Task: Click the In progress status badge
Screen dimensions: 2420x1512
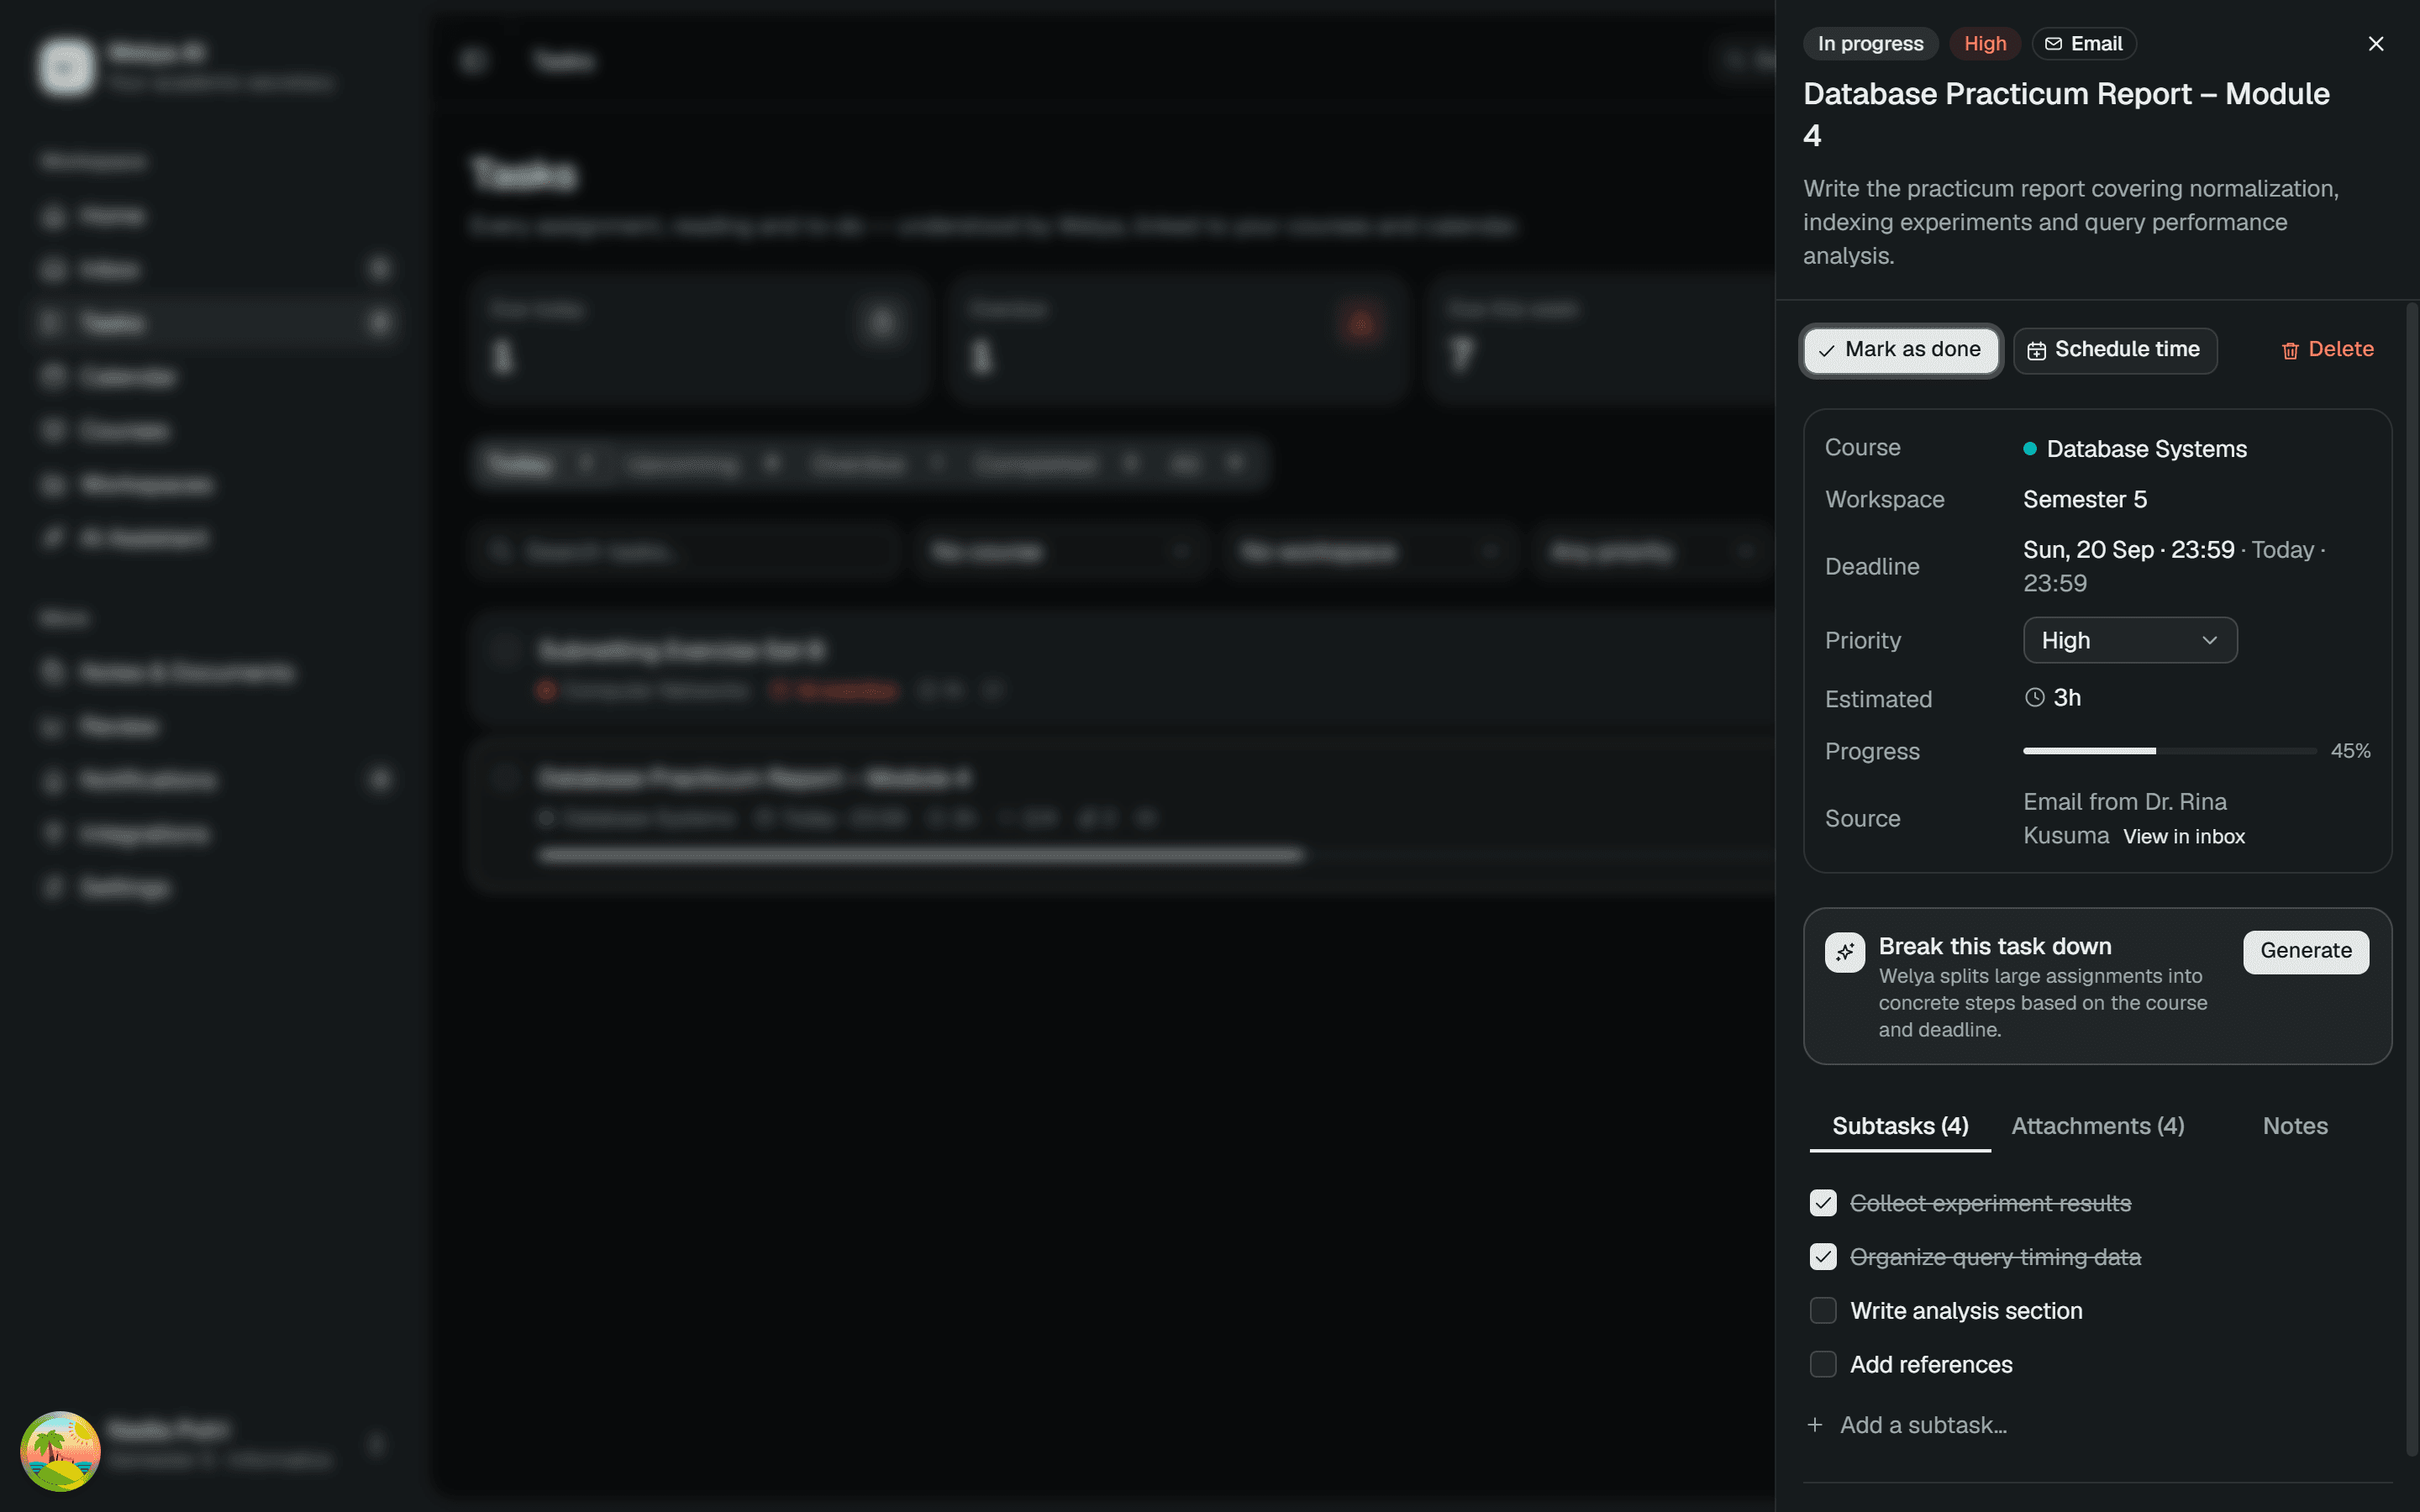Action: (1870, 44)
